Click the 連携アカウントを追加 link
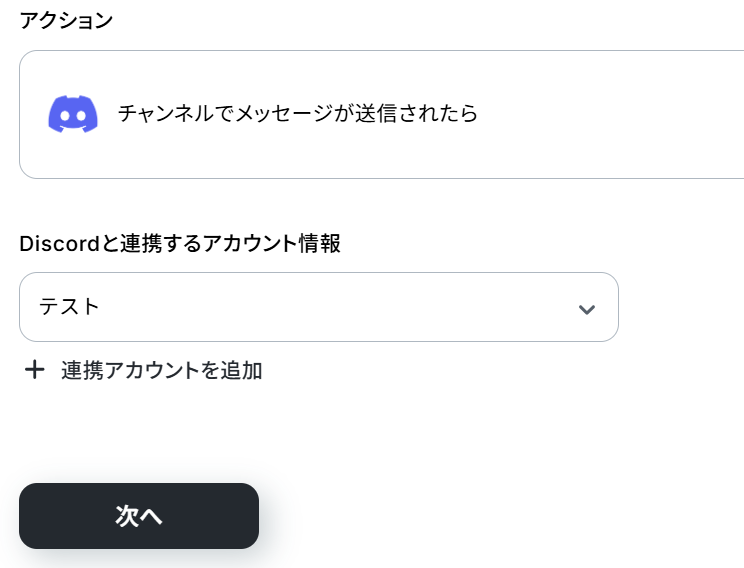The image size is (744, 568). coord(161,370)
